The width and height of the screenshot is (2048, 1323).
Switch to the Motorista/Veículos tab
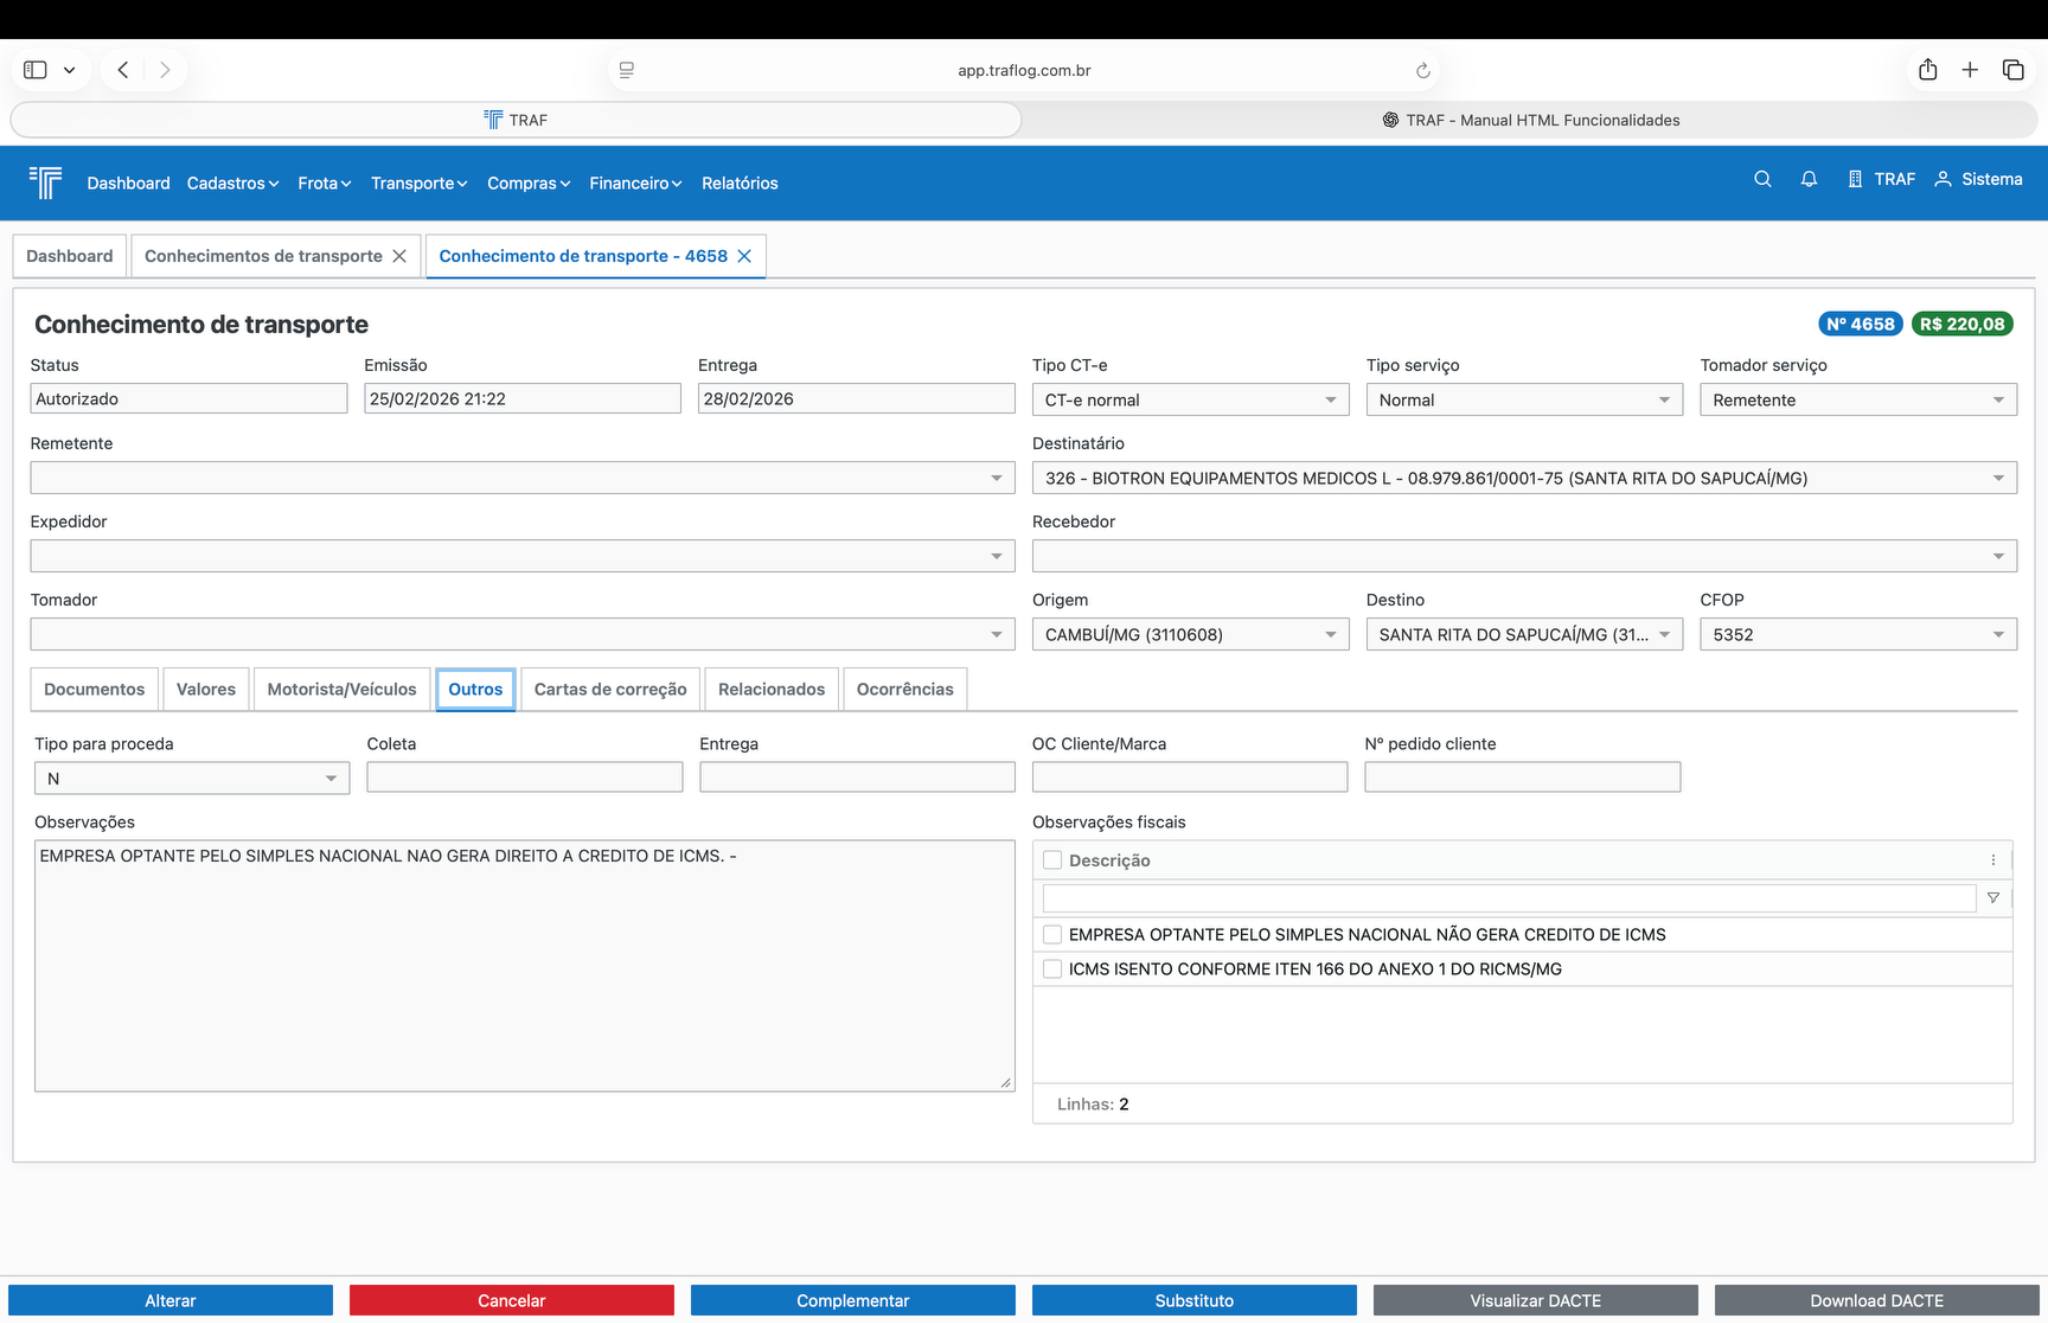point(341,689)
